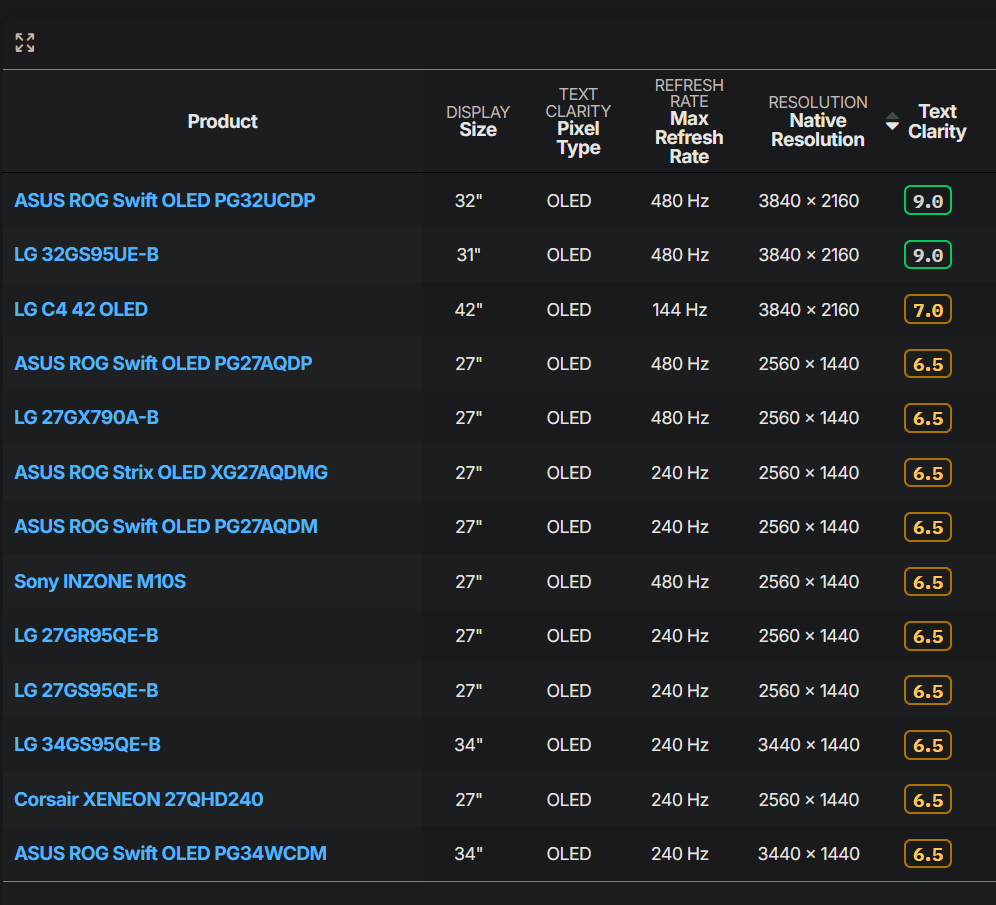Click the 7.0 score badge for LG C4
The width and height of the screenshot is (996, 905).
[x=927, y=309]
